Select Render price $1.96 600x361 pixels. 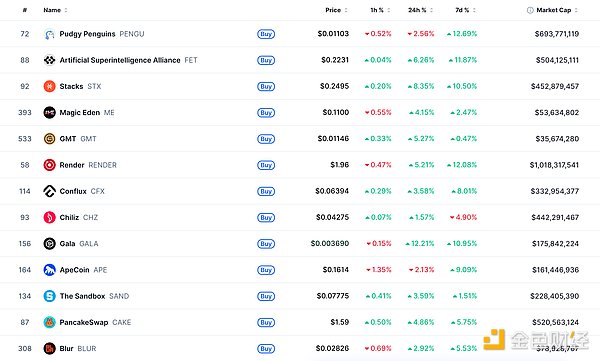click(340, 165)
